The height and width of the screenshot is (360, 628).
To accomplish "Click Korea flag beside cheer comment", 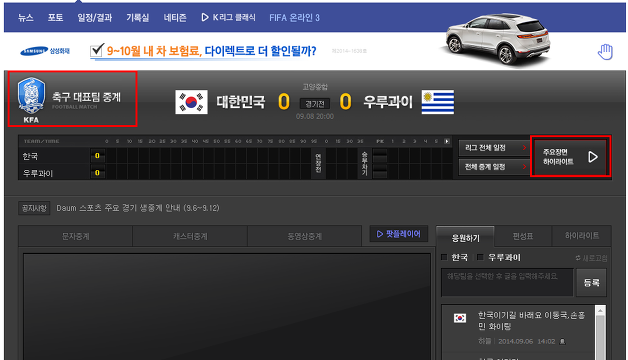I will [x=460, y=318].
